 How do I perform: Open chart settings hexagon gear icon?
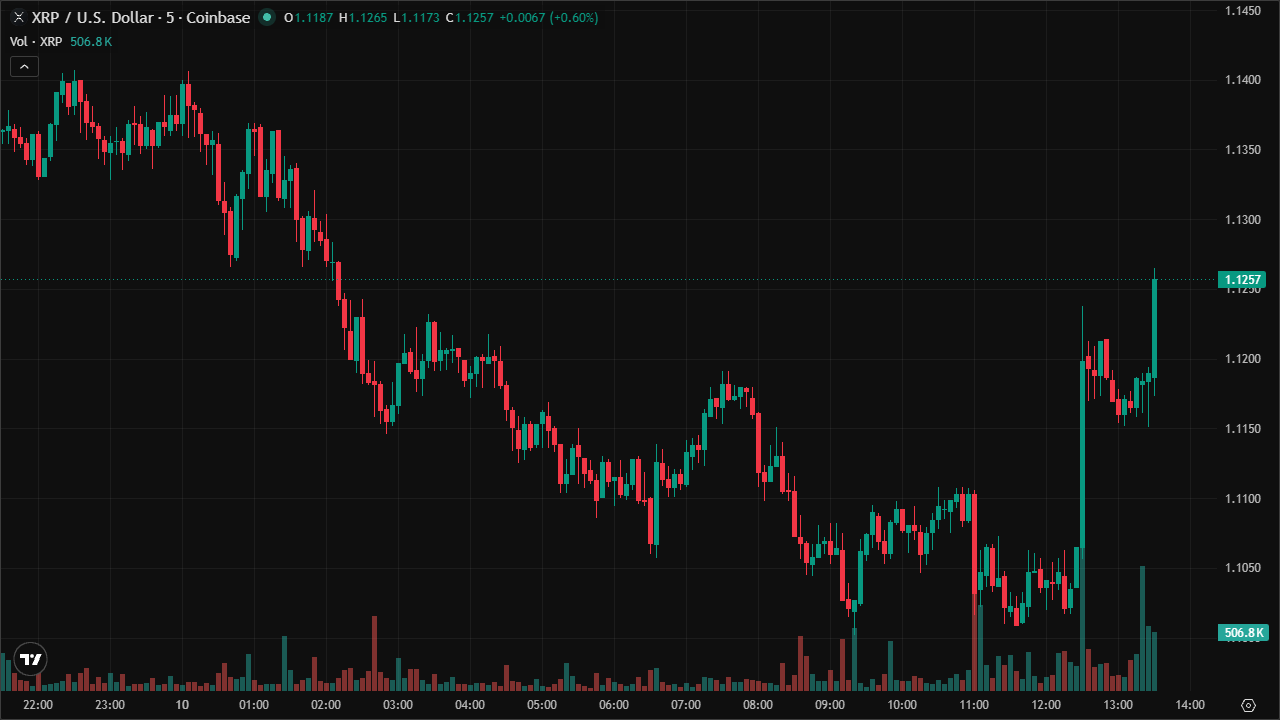pos(1248,705)
